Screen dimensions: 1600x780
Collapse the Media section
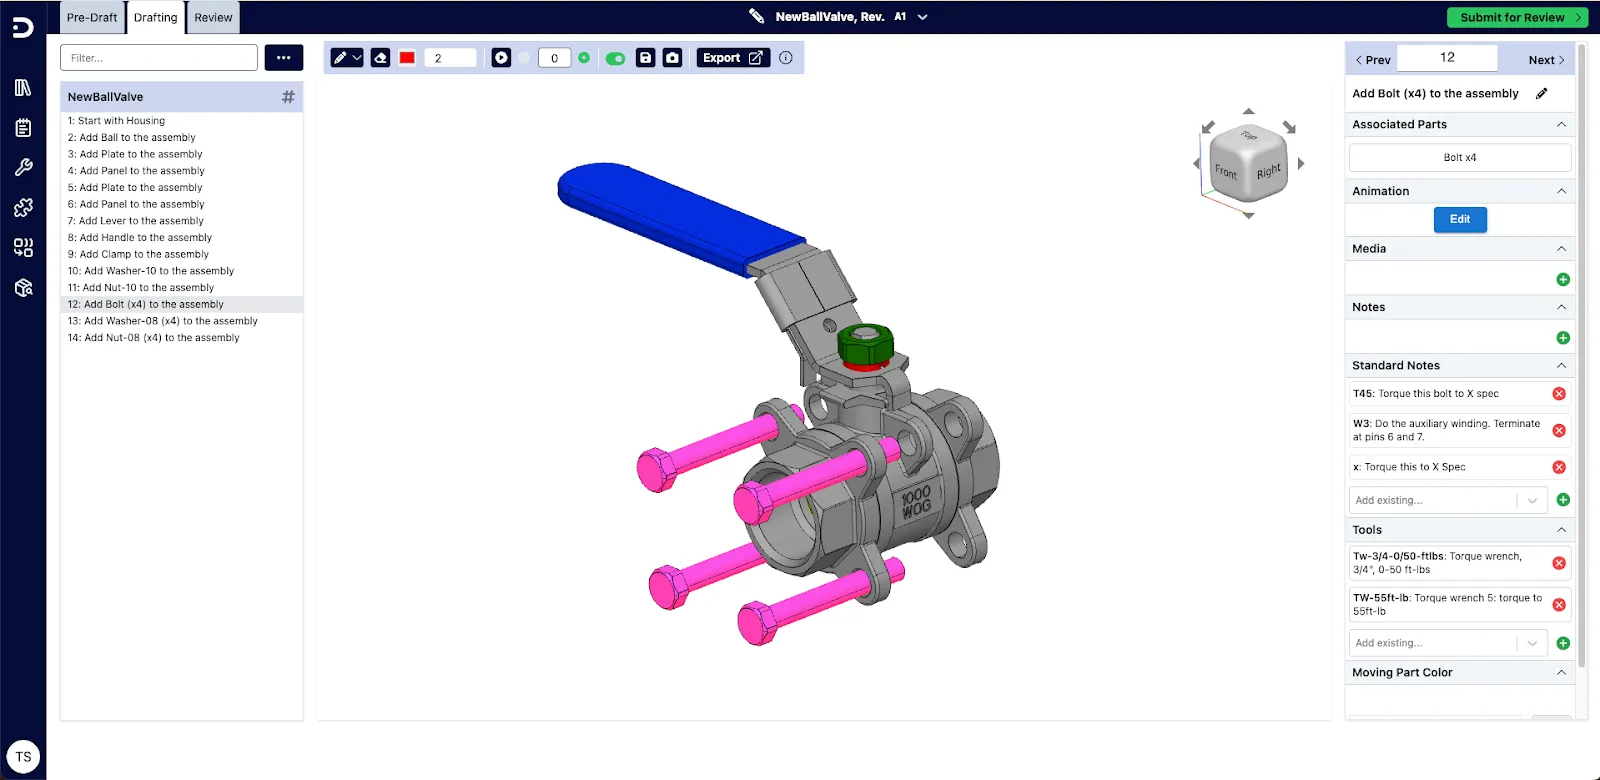[1561, 249]
